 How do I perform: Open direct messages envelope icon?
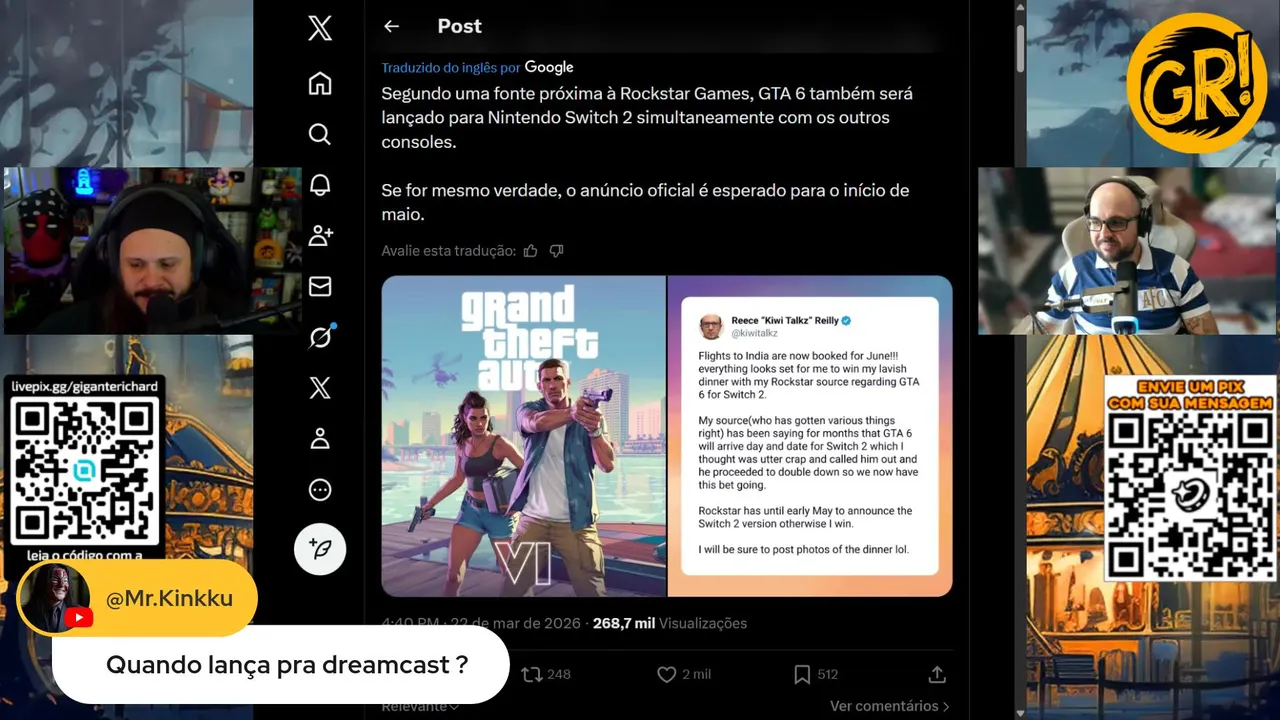tap(320, 287)
